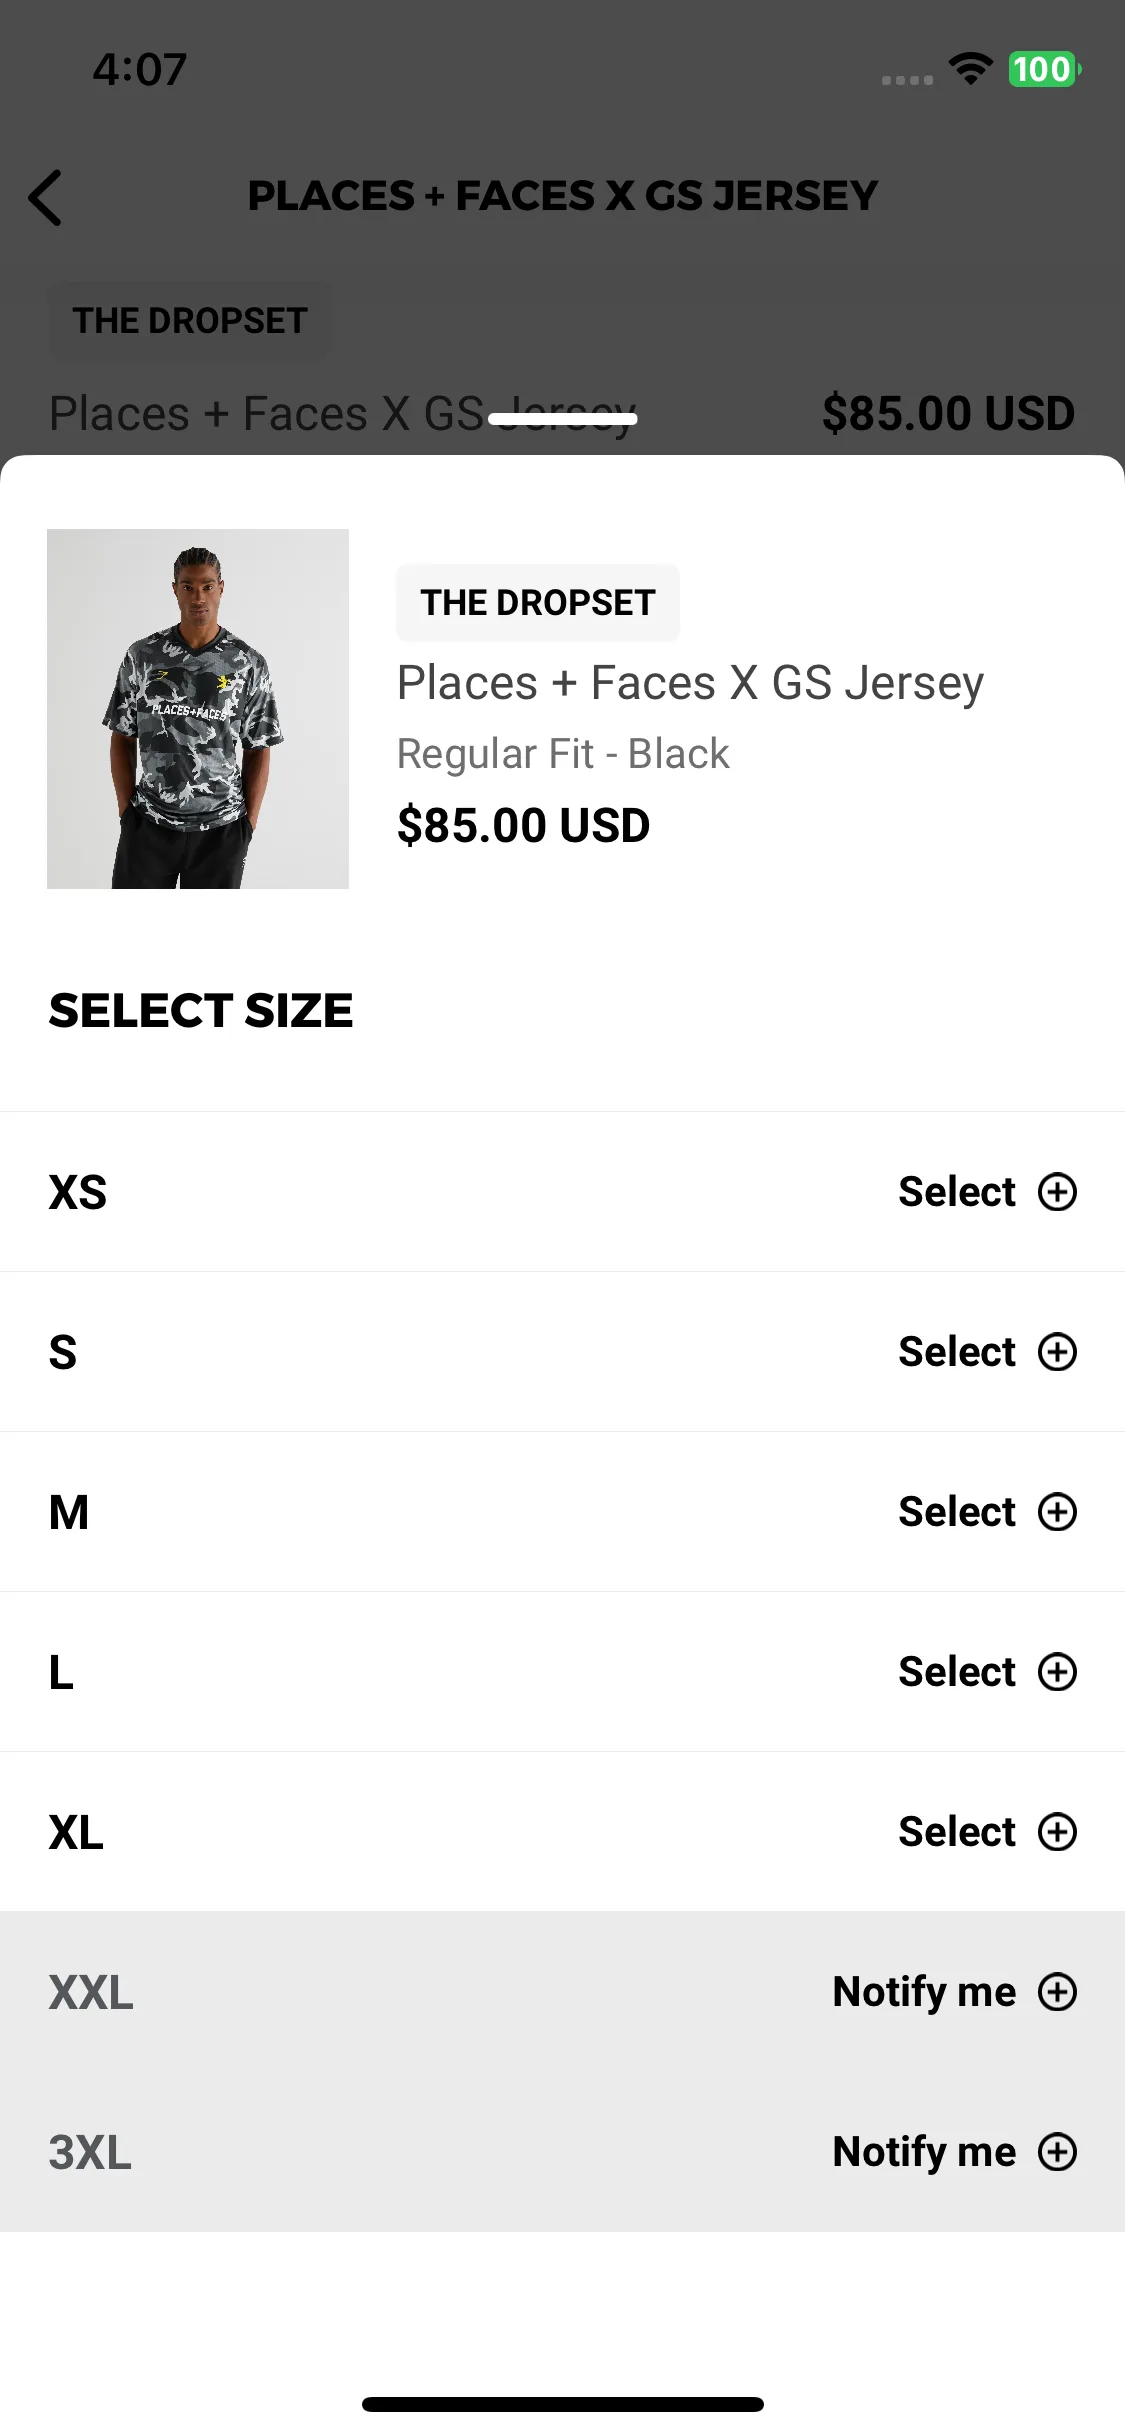Tap the Places + Faces X GS Jersey title
The image size is (1125, 2436).
click(x=690, y=684)
